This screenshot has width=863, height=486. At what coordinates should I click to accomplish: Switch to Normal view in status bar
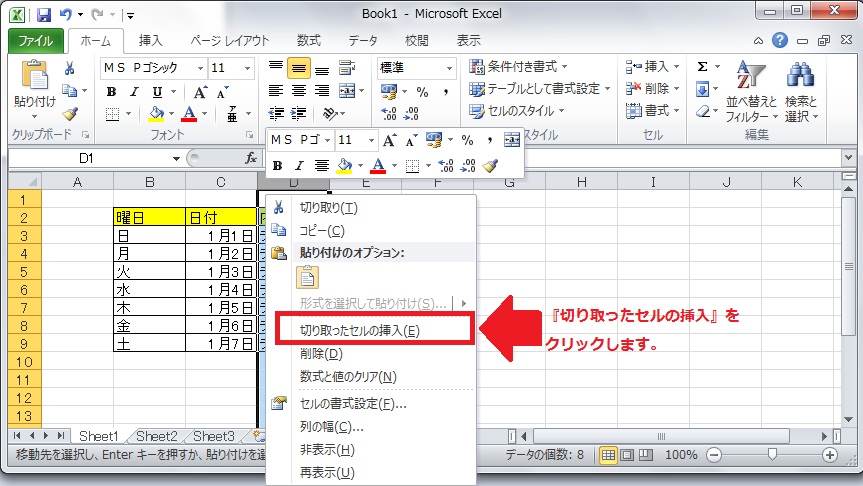pyautogui.click(x=608, y=455)
